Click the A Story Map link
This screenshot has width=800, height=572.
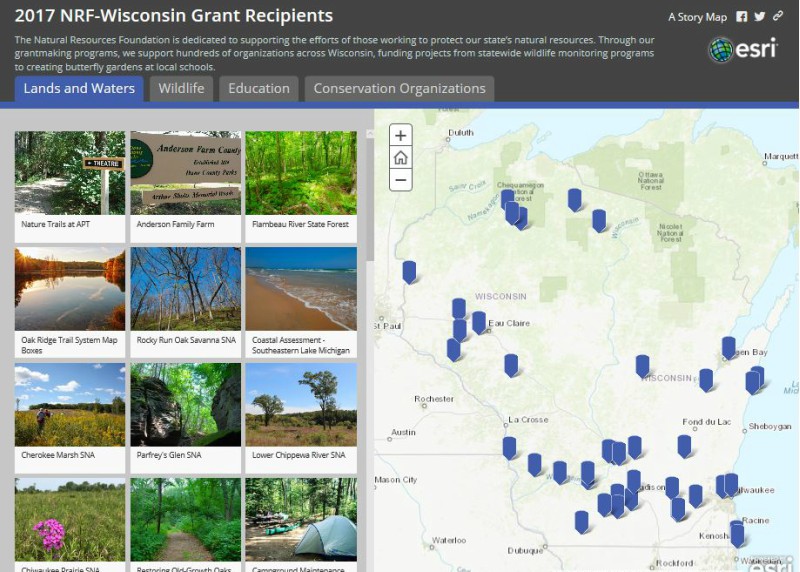click(x=697, y=17)
